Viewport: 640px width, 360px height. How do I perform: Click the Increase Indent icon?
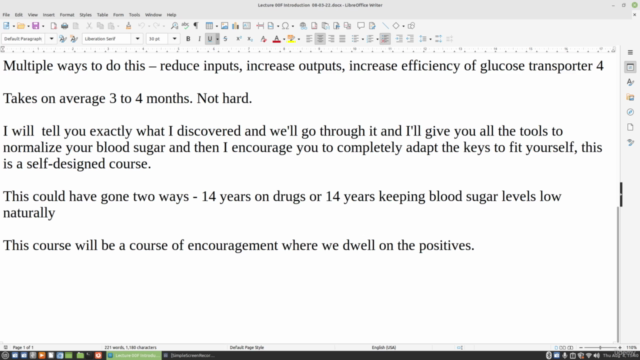click(x=399, y=39)
